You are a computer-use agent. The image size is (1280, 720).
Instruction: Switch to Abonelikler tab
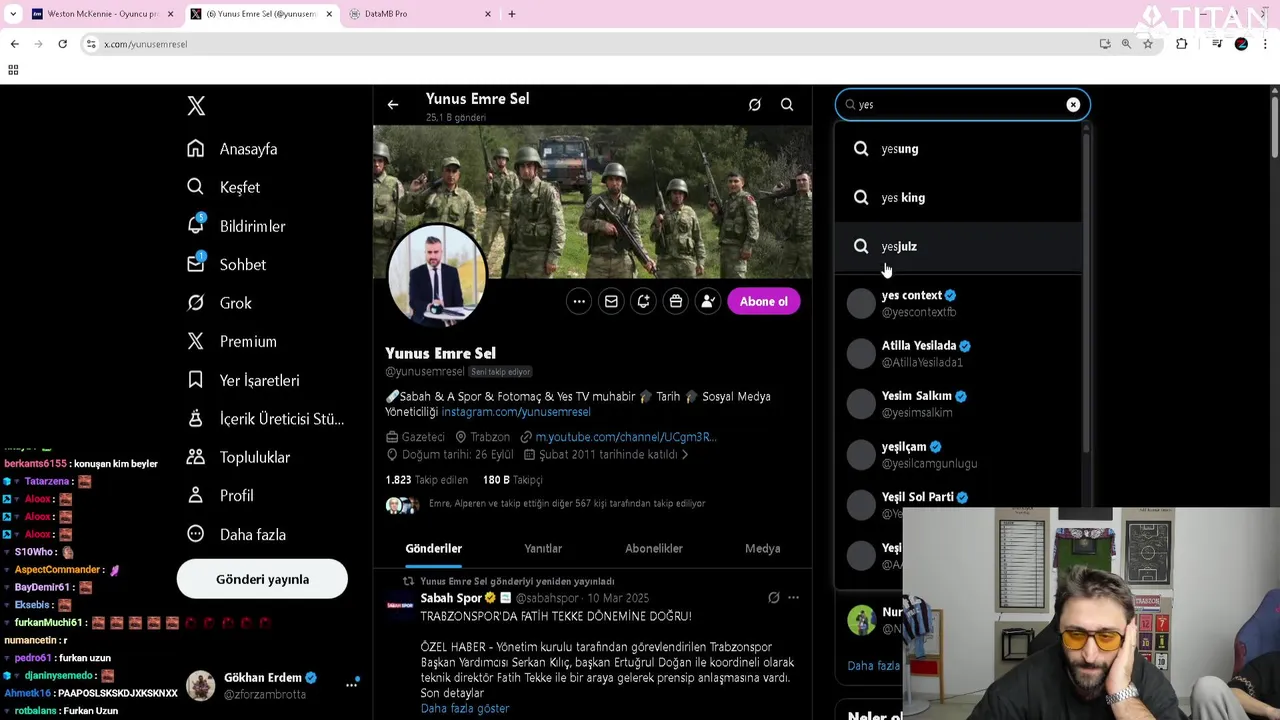[654, 548]
